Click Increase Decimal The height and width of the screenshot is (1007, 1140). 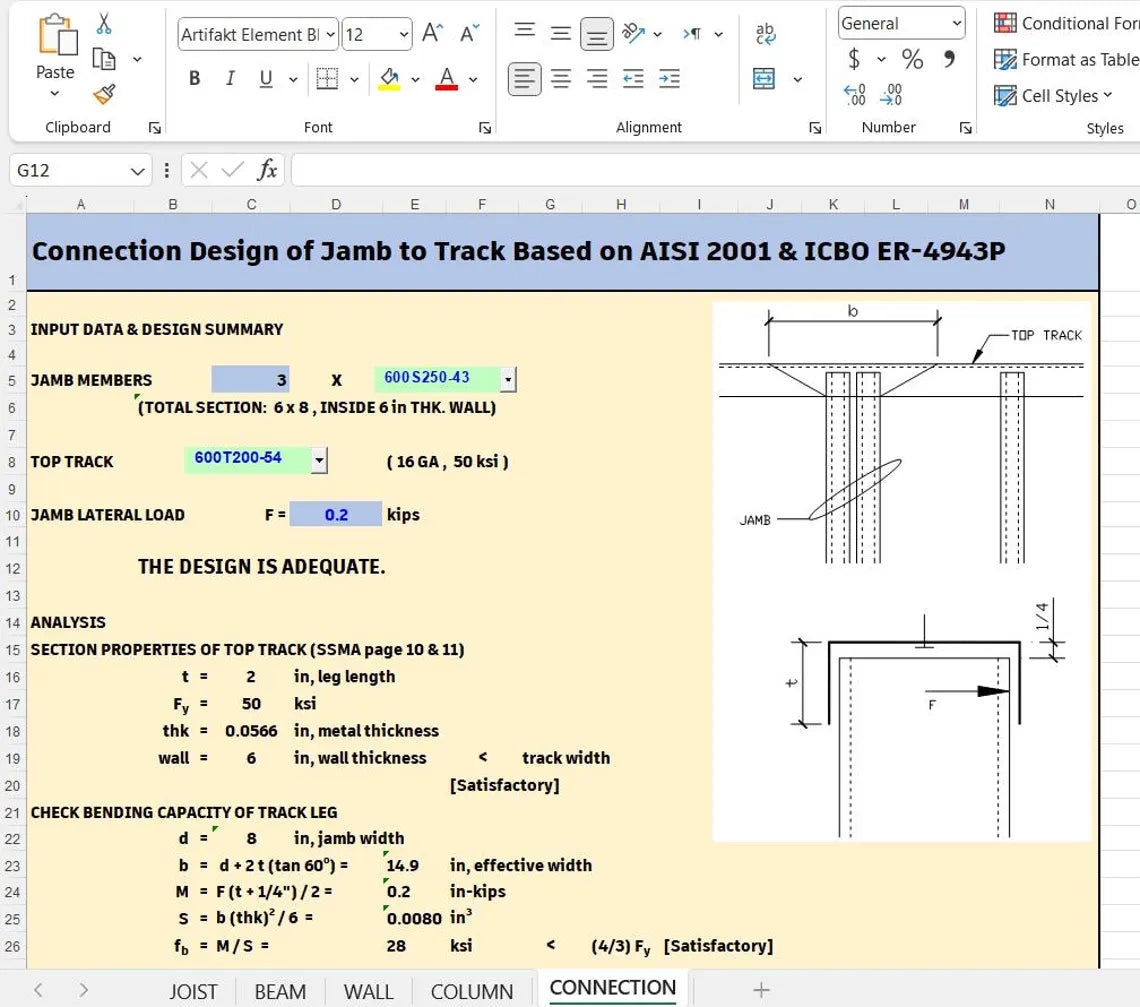click(x=854, y=95)
